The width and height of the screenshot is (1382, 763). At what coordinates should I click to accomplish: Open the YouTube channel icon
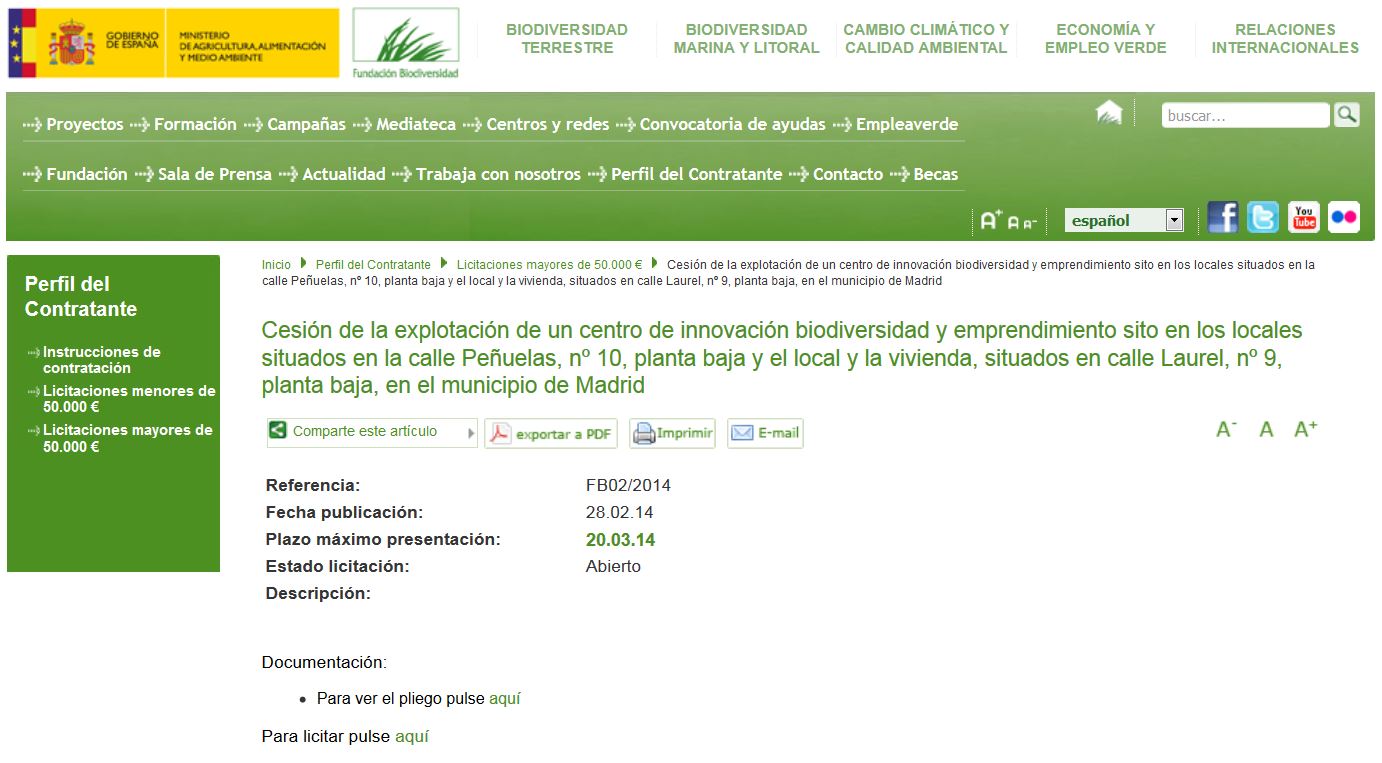pos(1303,217)
